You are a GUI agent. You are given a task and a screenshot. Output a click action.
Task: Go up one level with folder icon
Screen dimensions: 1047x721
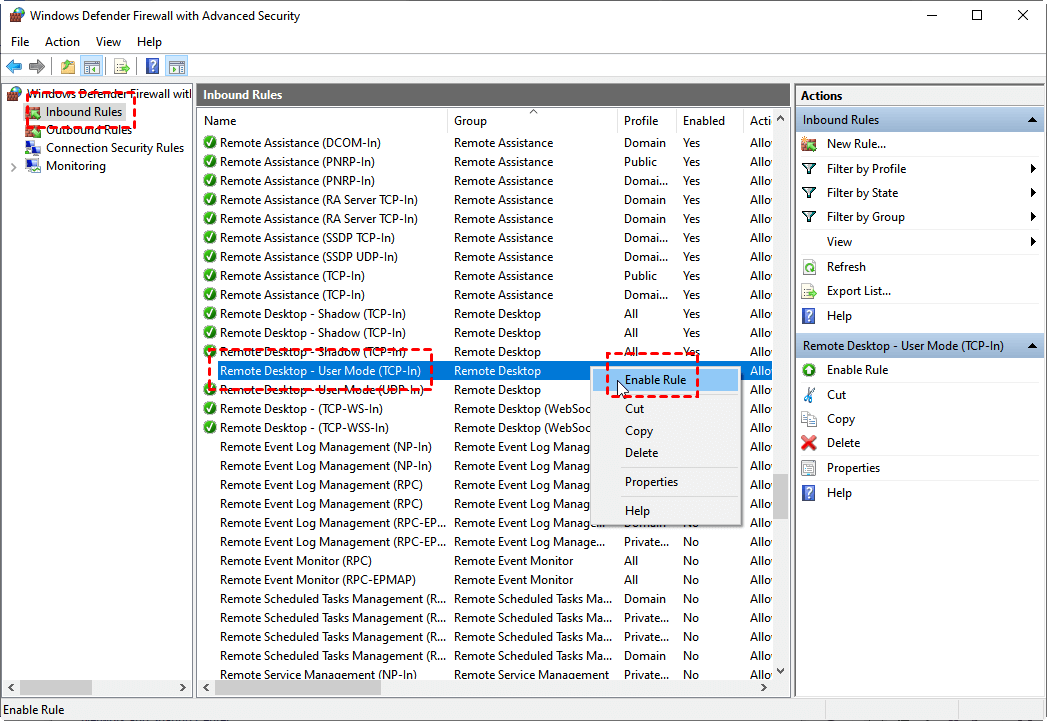[x=67, y=66]
